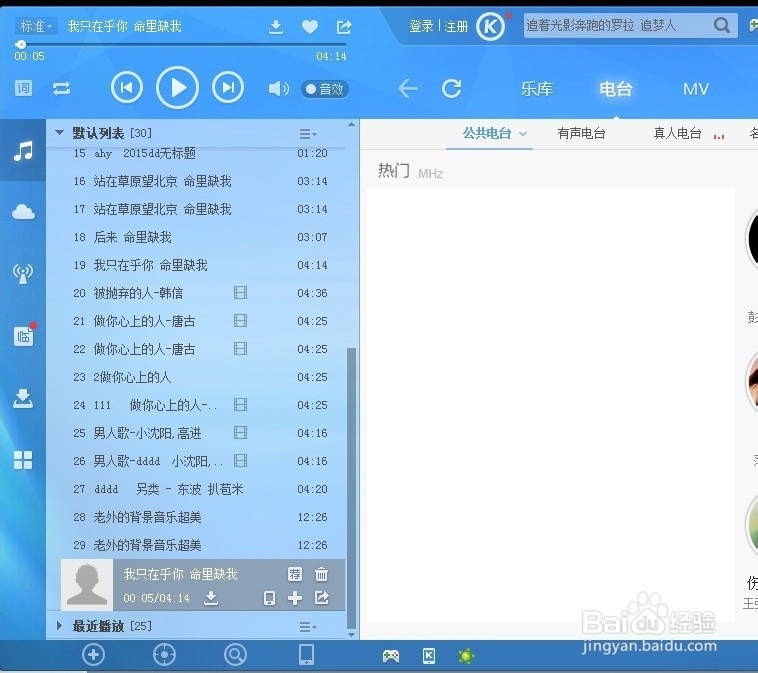Screen dimensions: 758x673
Task: Open the 默认列表 list menu icon
Action: [x=307, y=134]
